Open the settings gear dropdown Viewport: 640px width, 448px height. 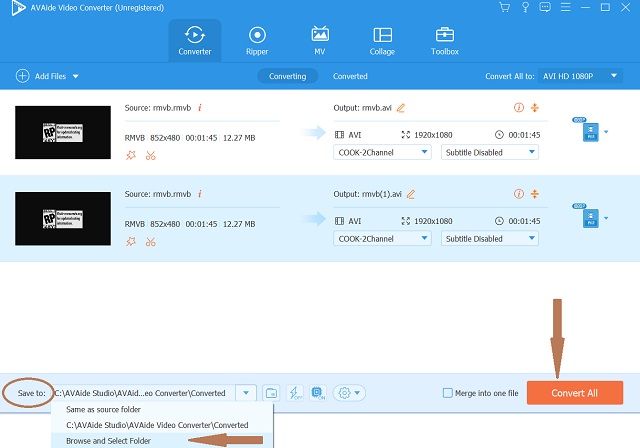pos(349,393)
